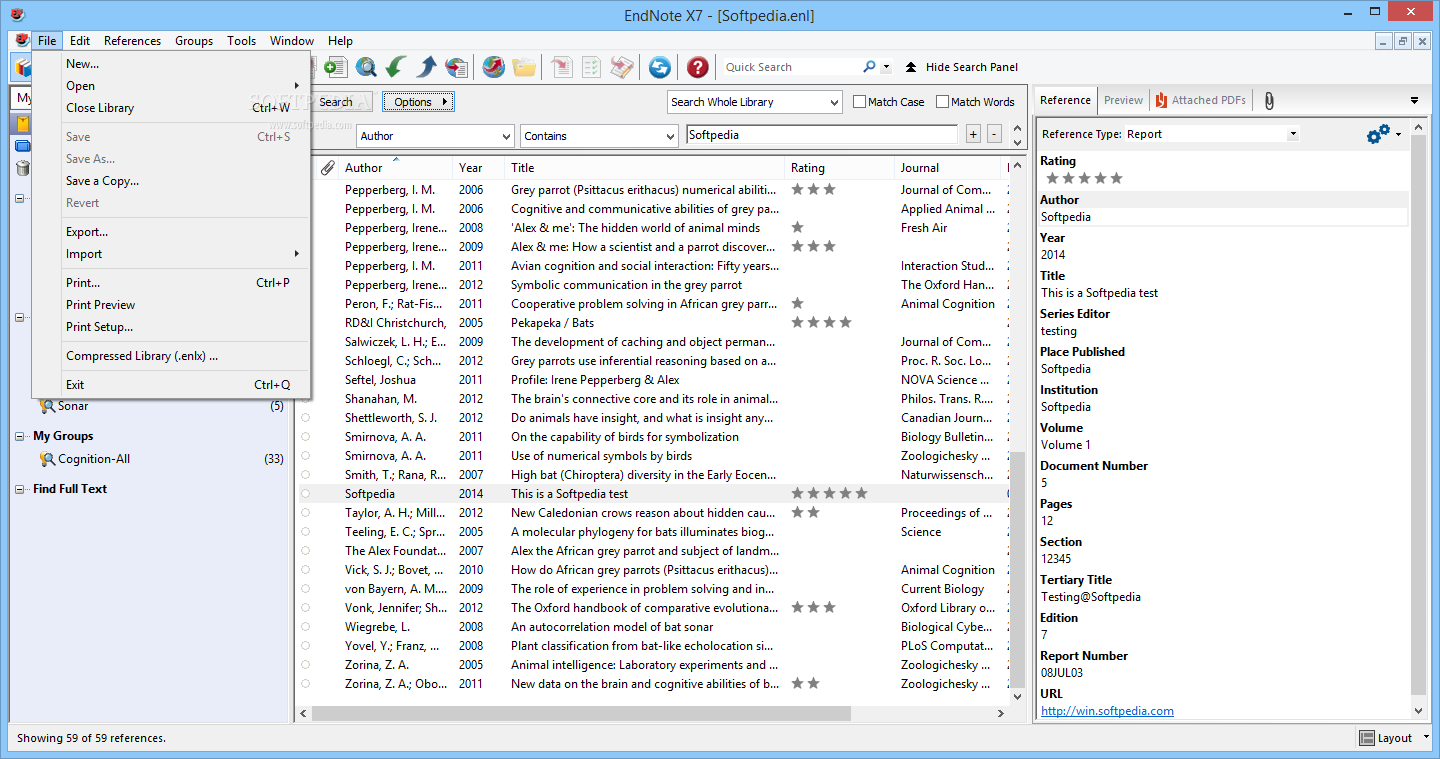
Task: Click the Layout icon in status bar
Action: [x=1367, y=738]
